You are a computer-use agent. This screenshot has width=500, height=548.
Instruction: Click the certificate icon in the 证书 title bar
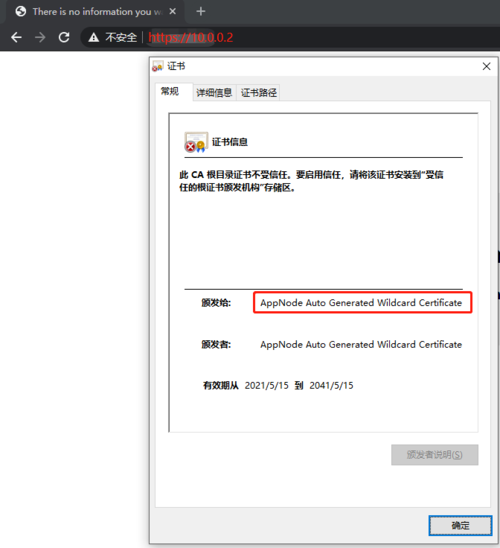pyautogui.click(x=158, y=66)
